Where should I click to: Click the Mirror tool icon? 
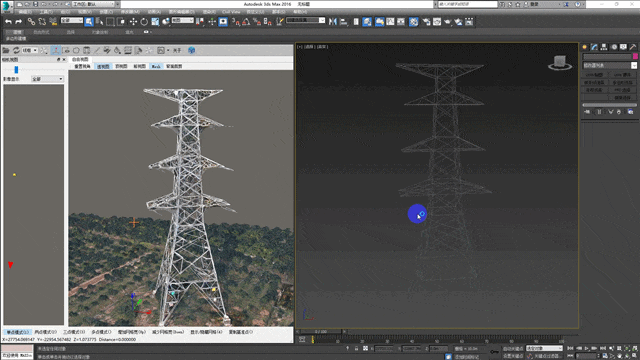coord(333,22)
